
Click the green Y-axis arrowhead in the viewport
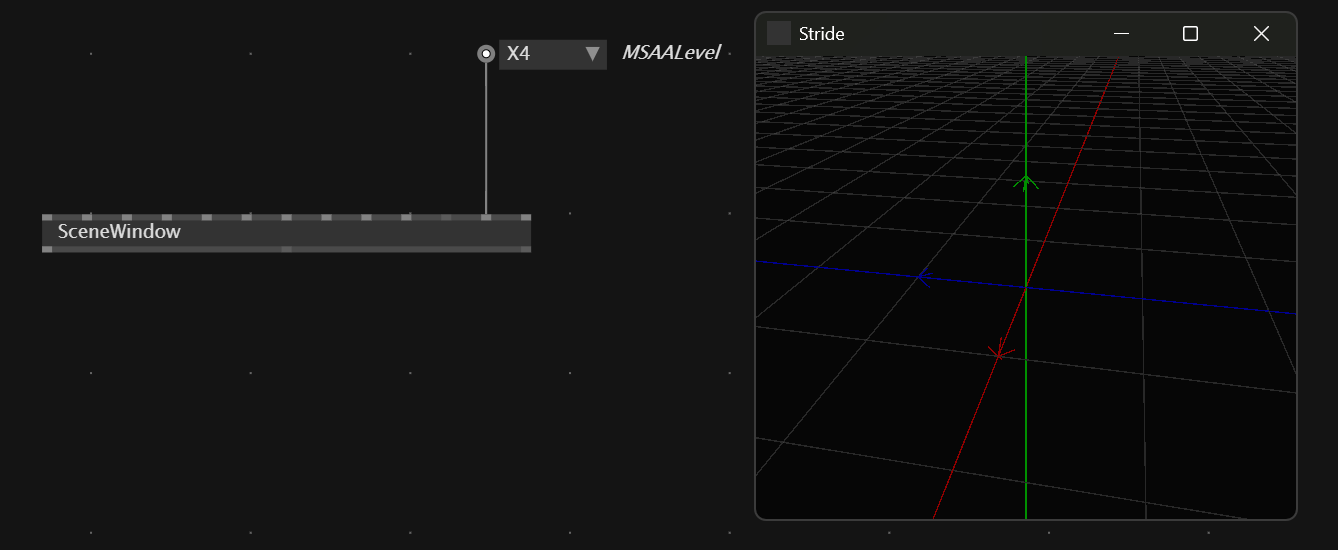[x=1026, y=181]
